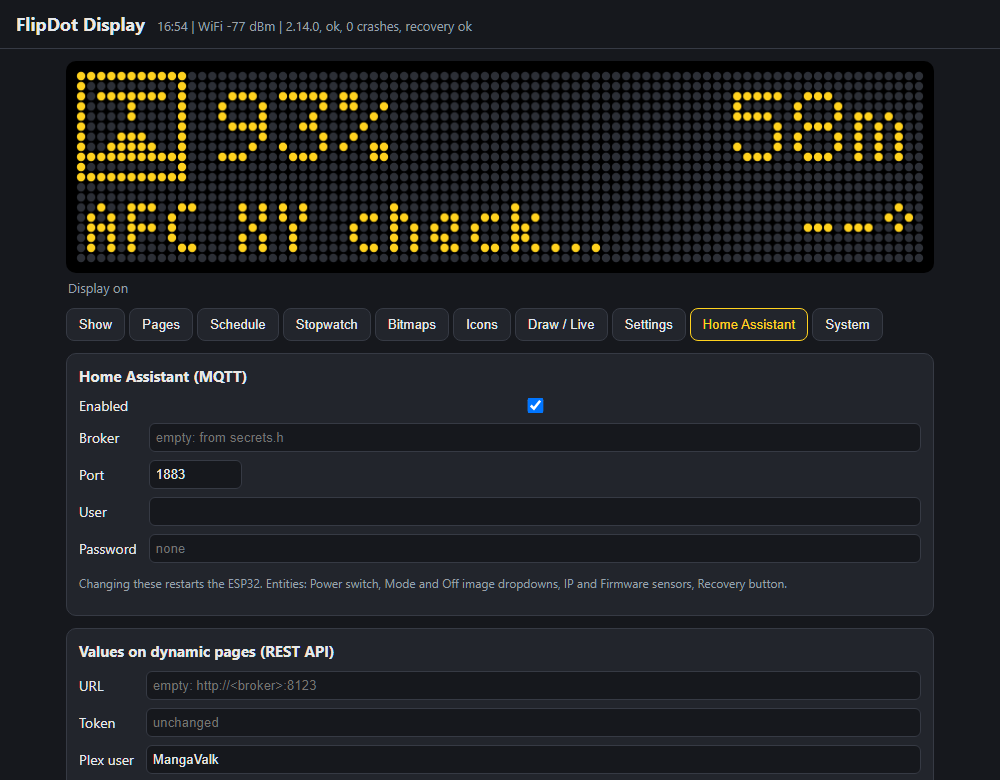Click the REST API URL field
1000x780 pixels.
click(x=533, y=686)
